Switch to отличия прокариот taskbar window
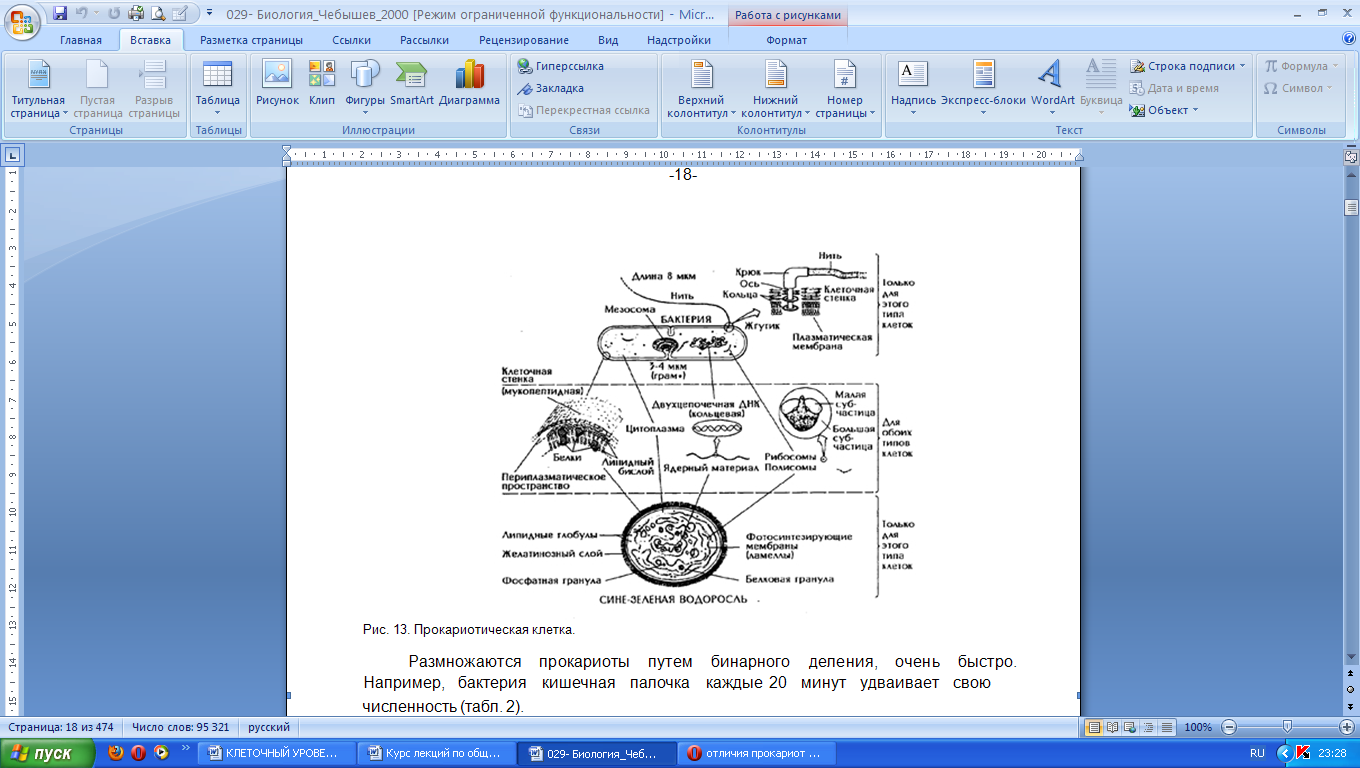1360x768 pixels. click(x=755, y=753)
